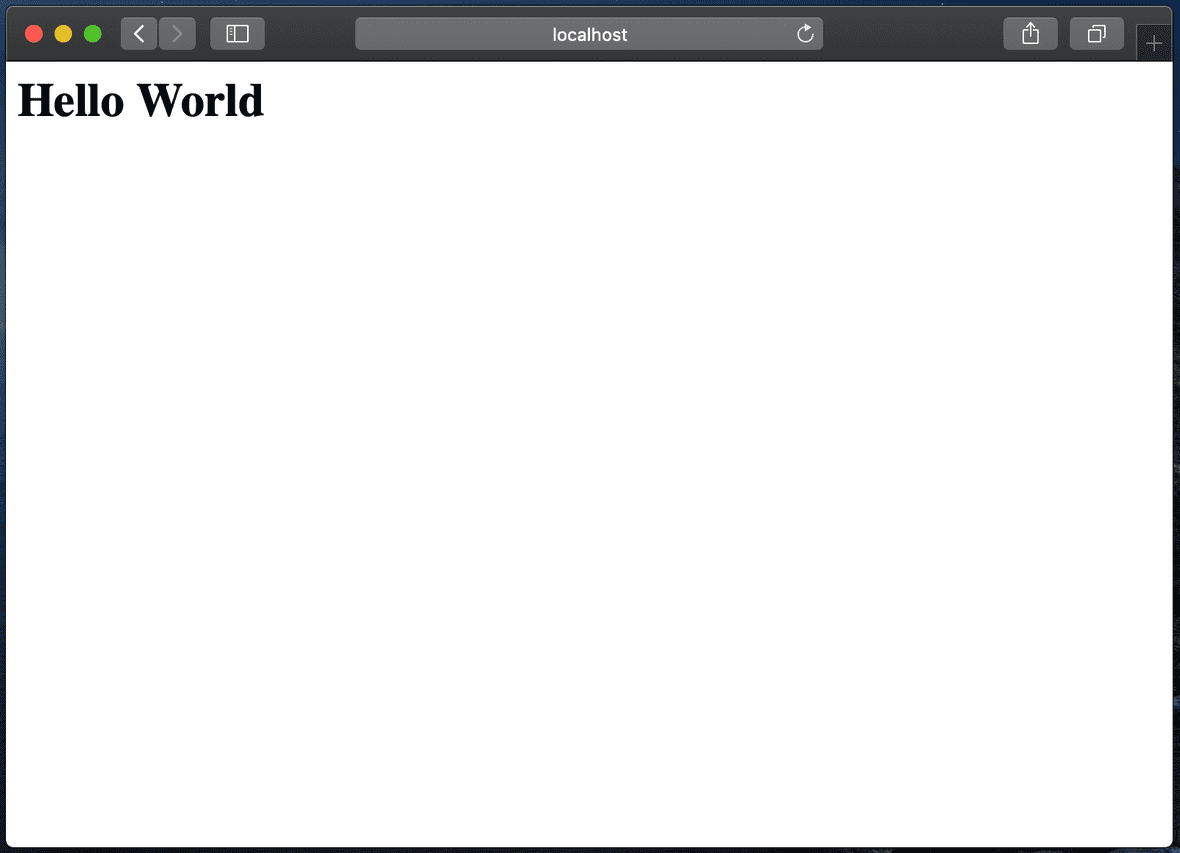This screenshot has height=853, width=1180.
Task: Click the "localhost" text in the URL field
Action: tap(590, 34)
